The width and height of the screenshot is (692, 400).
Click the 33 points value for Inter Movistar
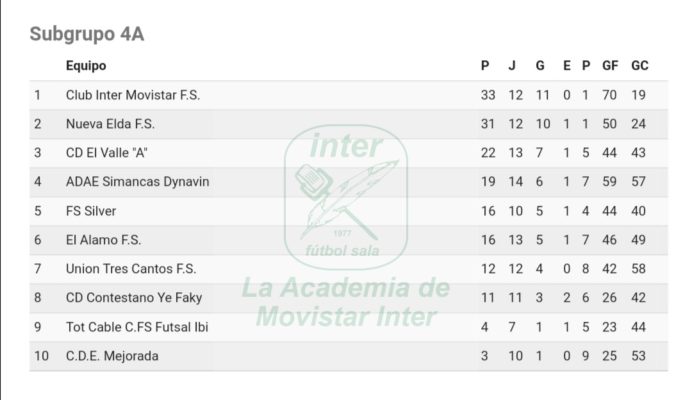pyautogui.click(x=488, y=95)
